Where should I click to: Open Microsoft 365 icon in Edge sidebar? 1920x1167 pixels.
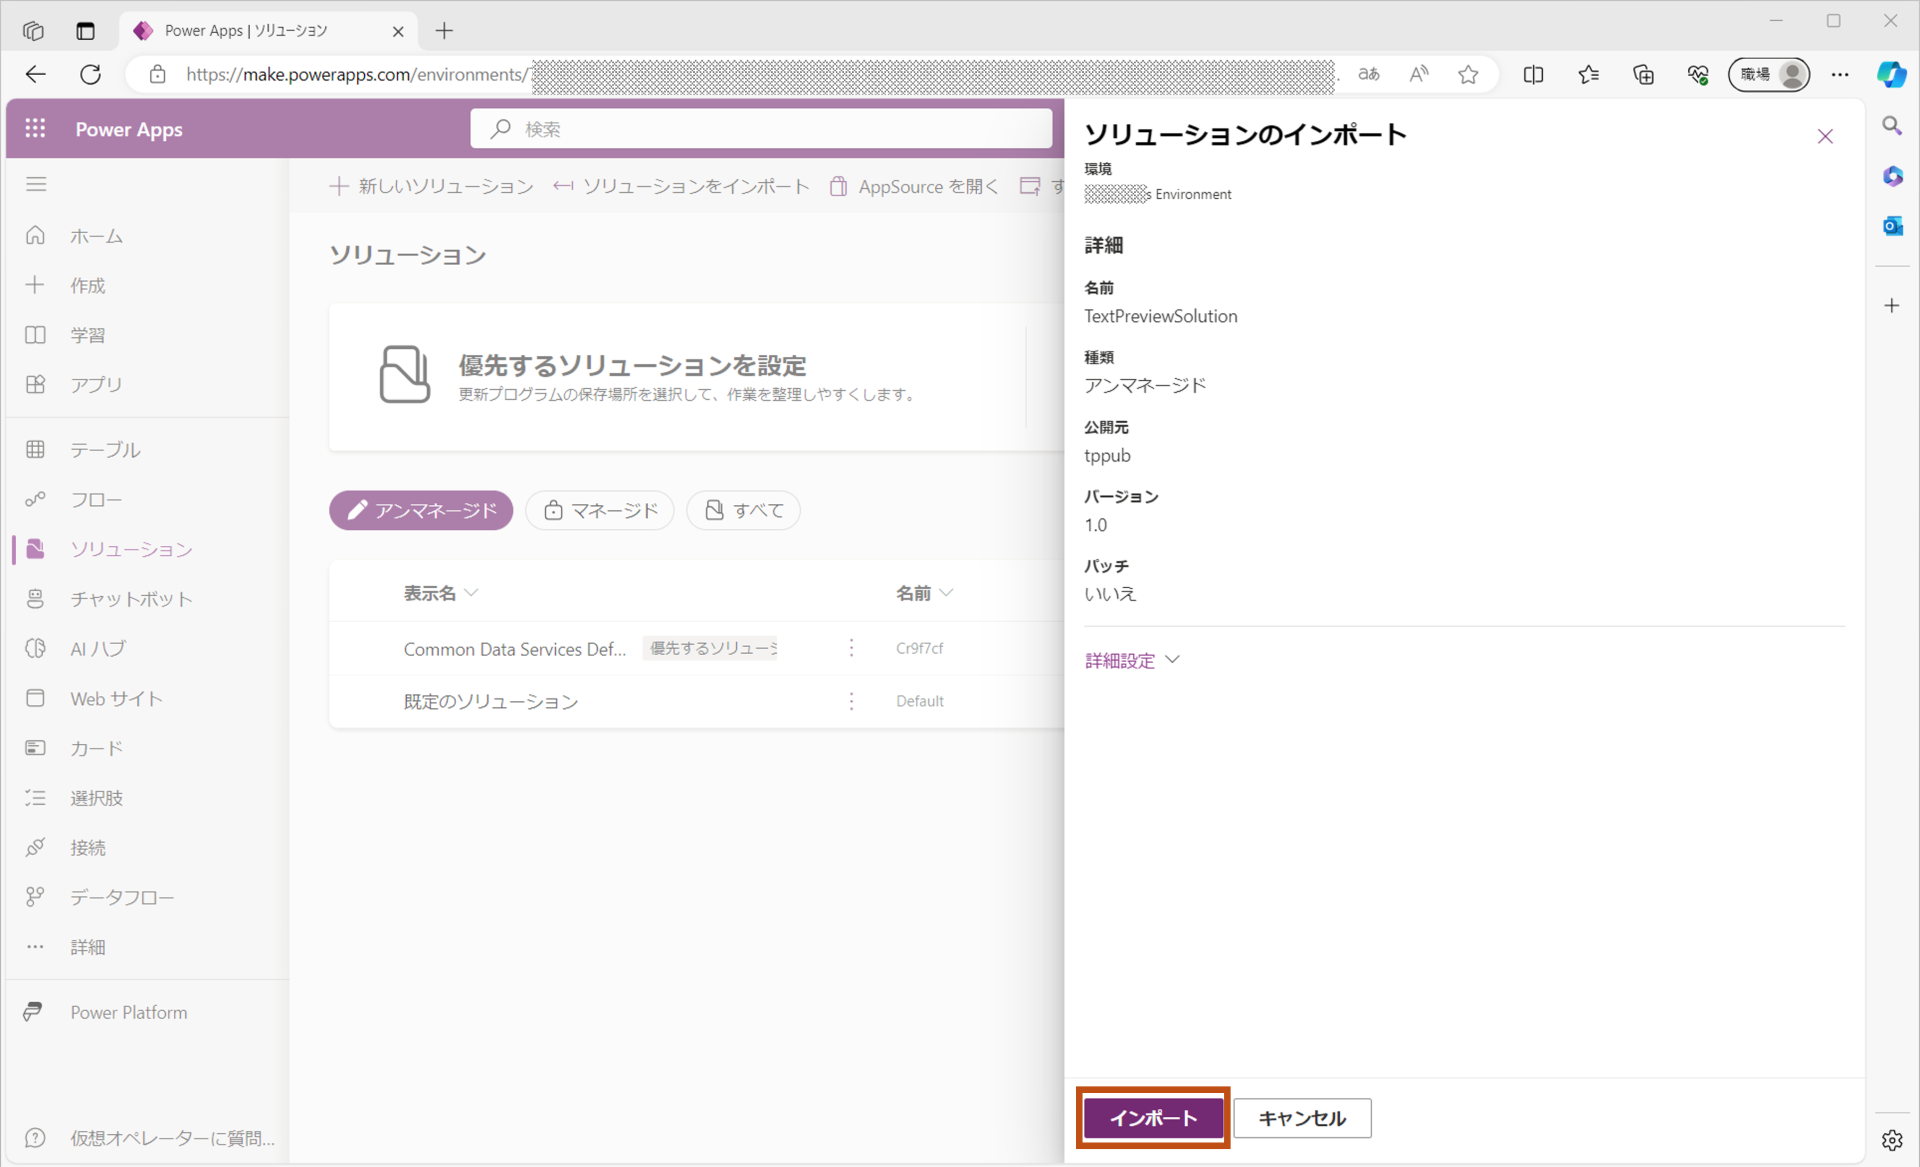pos(1892,176)
